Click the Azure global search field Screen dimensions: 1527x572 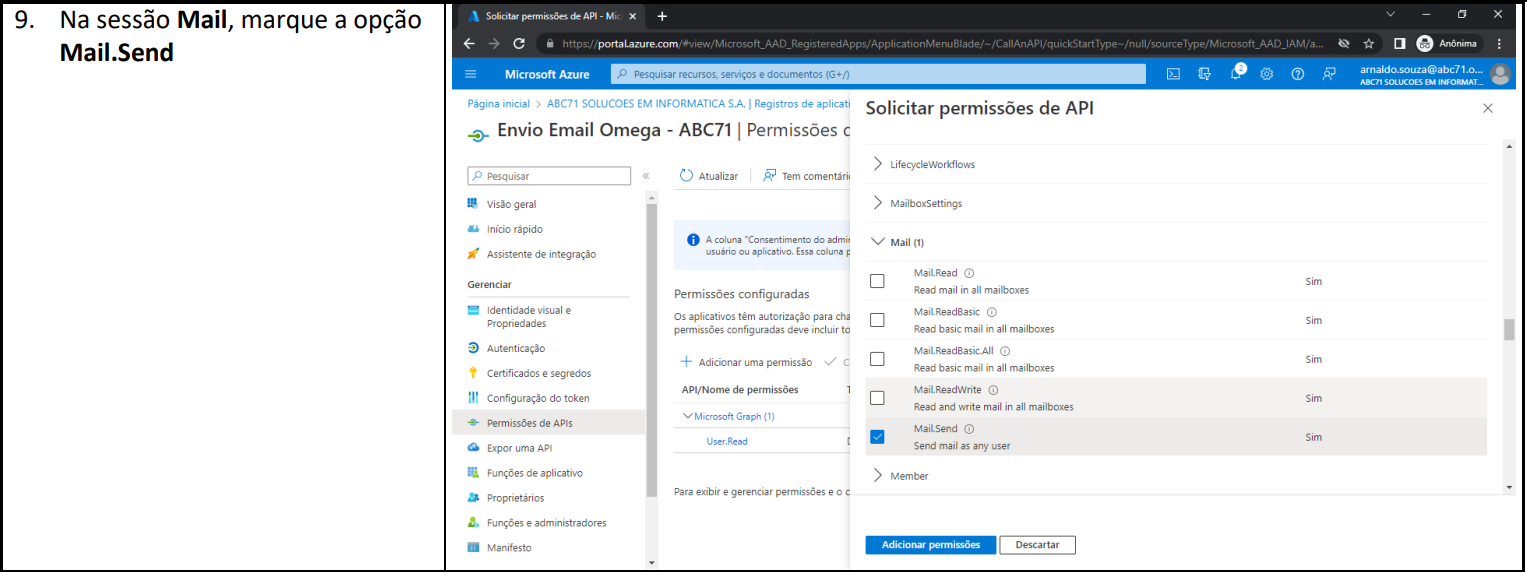pyautogui.click(x=878, y=74)
